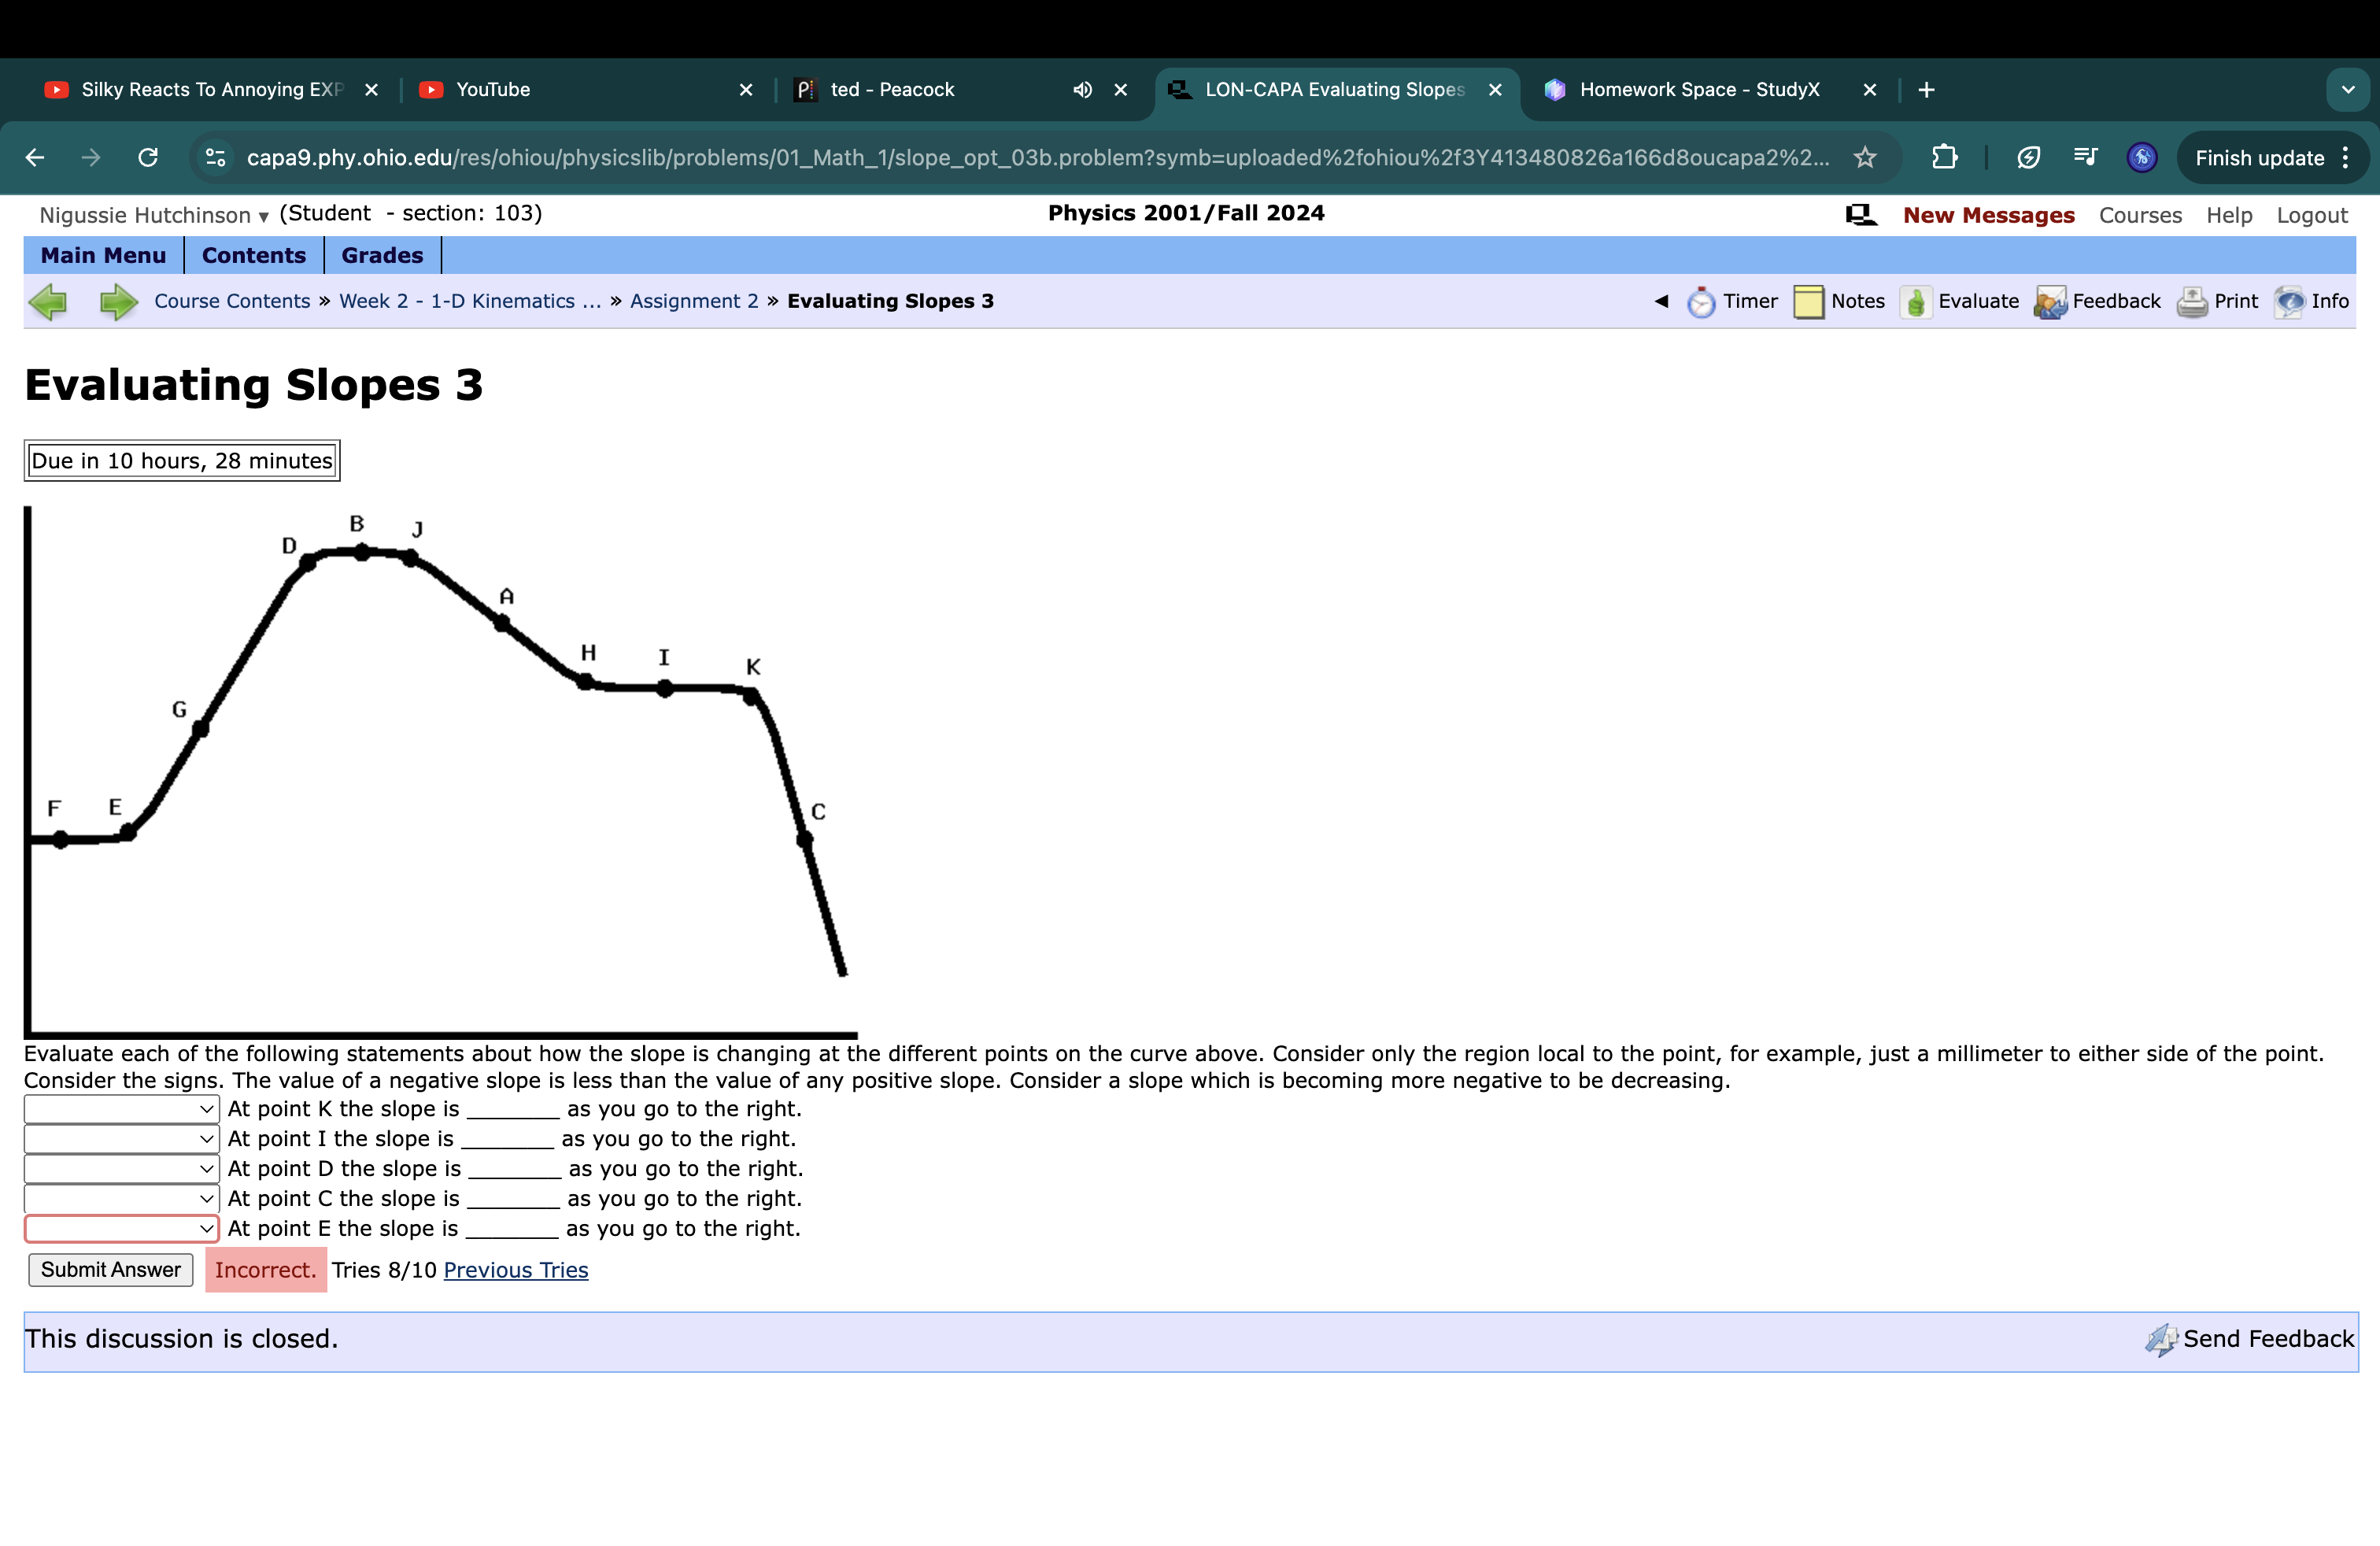The height and width of the screenshot is (1546, 2380).
Task: Switch to the YouTube tab
Action: click(585, 90)
